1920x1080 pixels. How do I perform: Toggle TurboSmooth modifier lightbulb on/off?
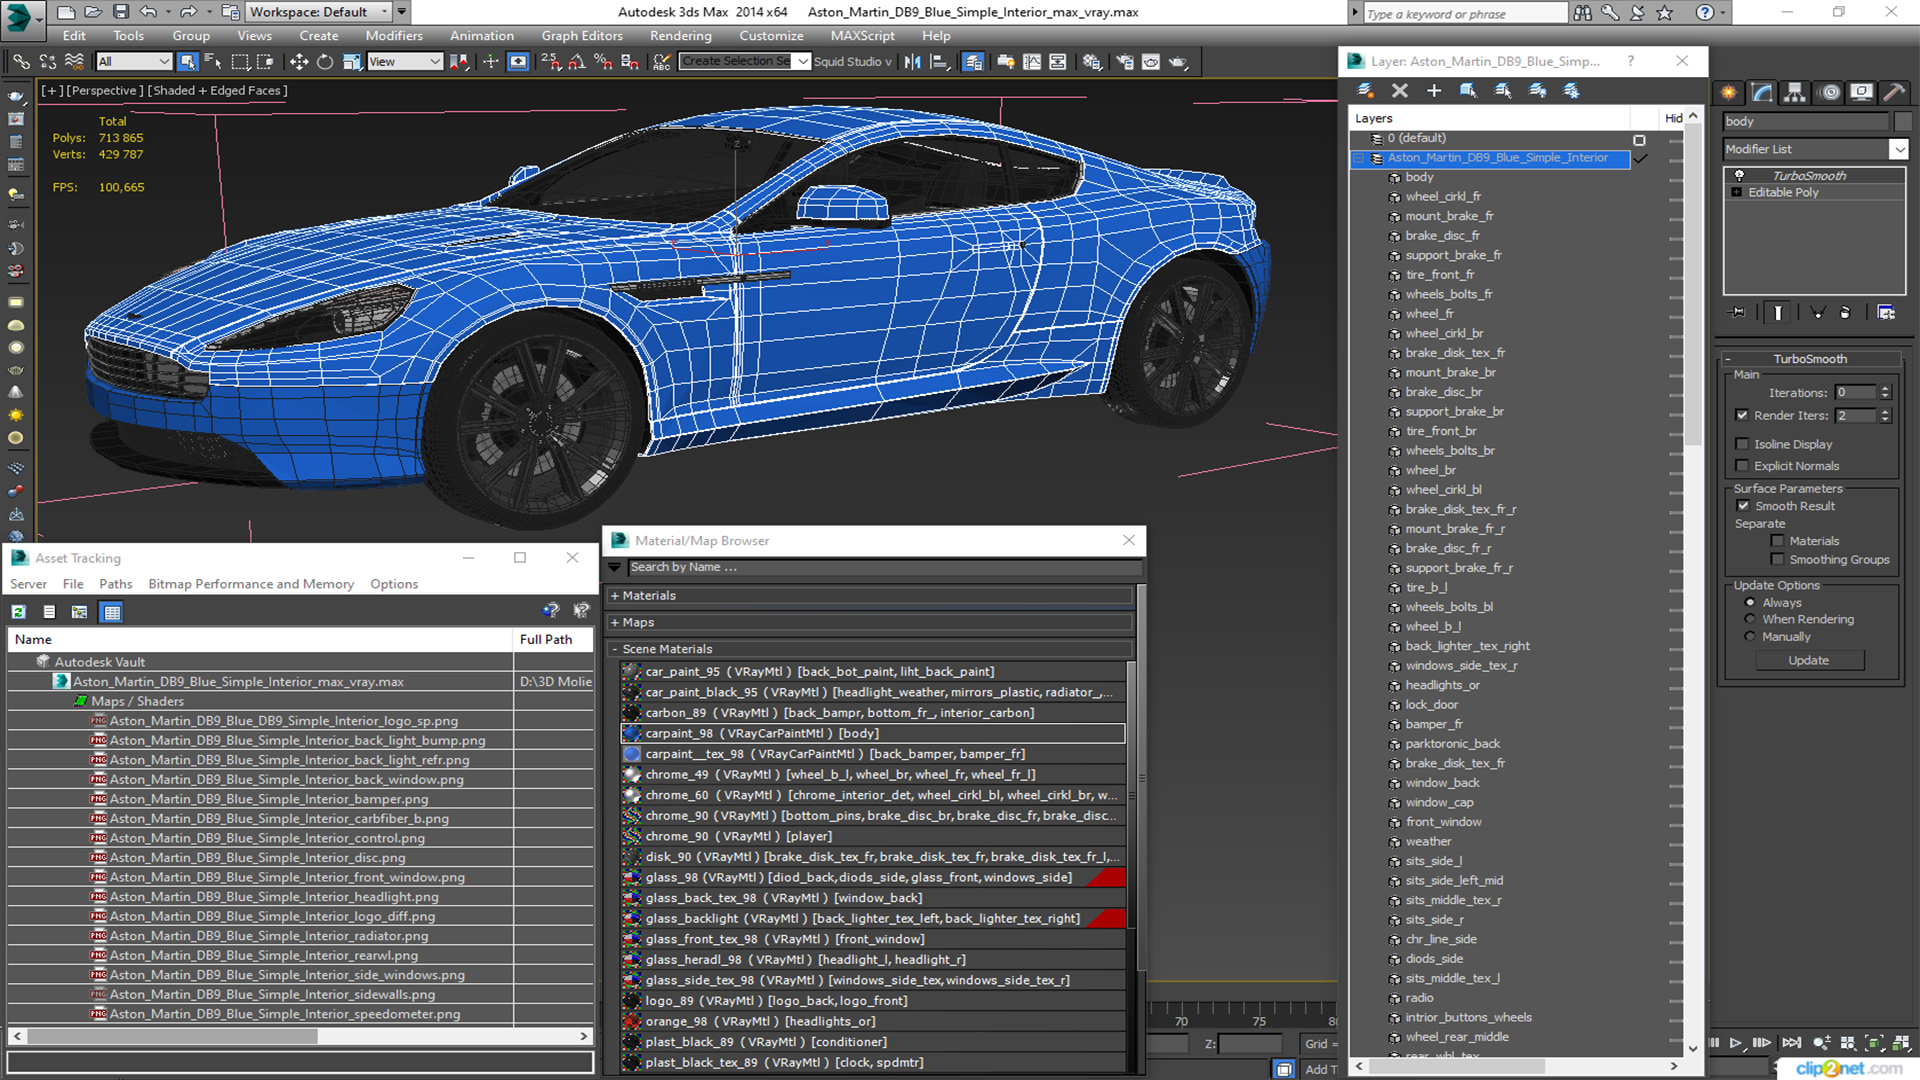(1739, 176)
